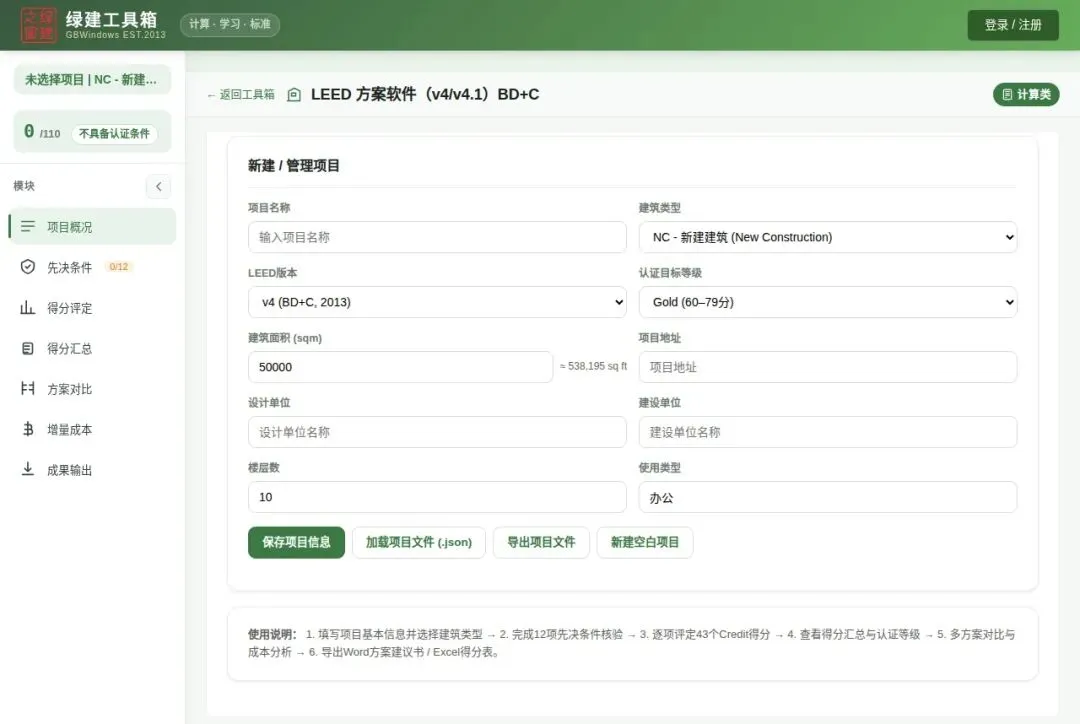
Task: Focus the 建筑面积 (sqm) field
Action: [400, 366]
